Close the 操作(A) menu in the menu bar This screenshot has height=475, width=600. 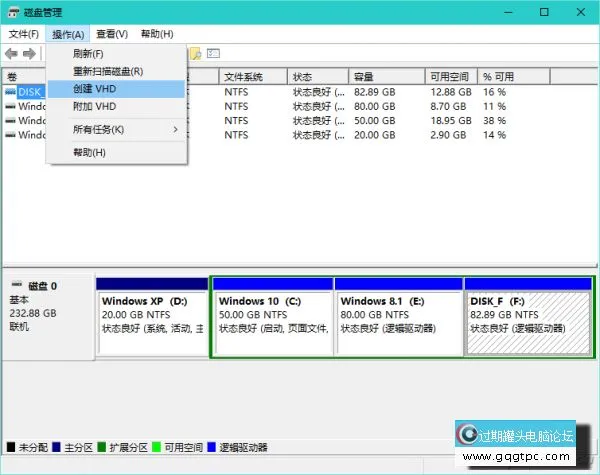(x=68, y=34)
